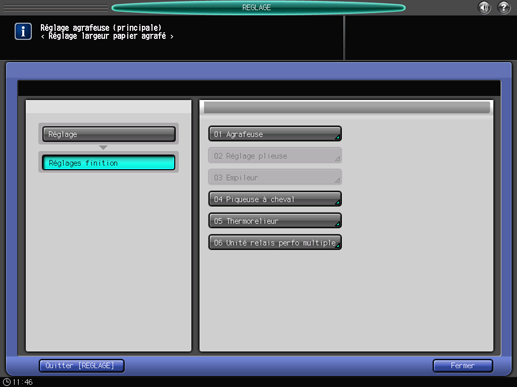Click Quitter [REGLAGE] button
This screenshot has width=517, height=387.
click(82, 366)
